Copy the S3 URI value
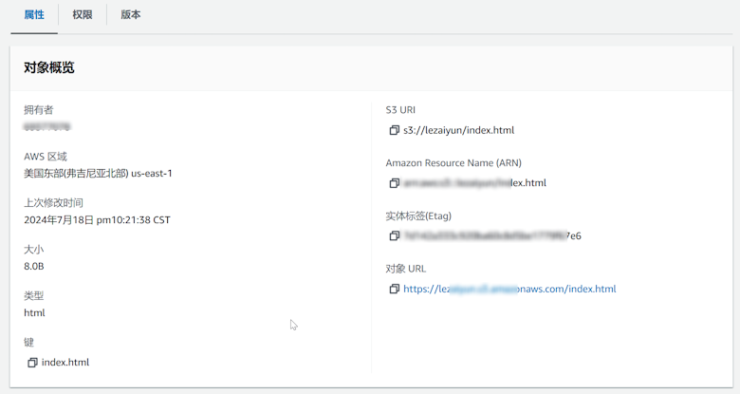 394,130
